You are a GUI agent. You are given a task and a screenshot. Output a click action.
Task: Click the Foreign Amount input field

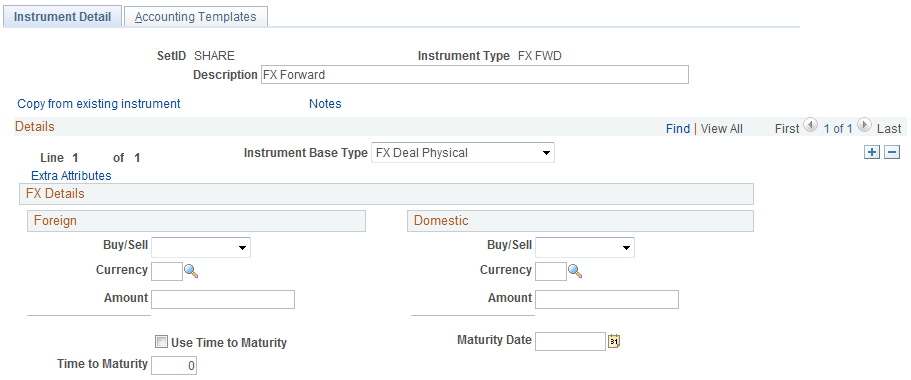pos(223,299)
